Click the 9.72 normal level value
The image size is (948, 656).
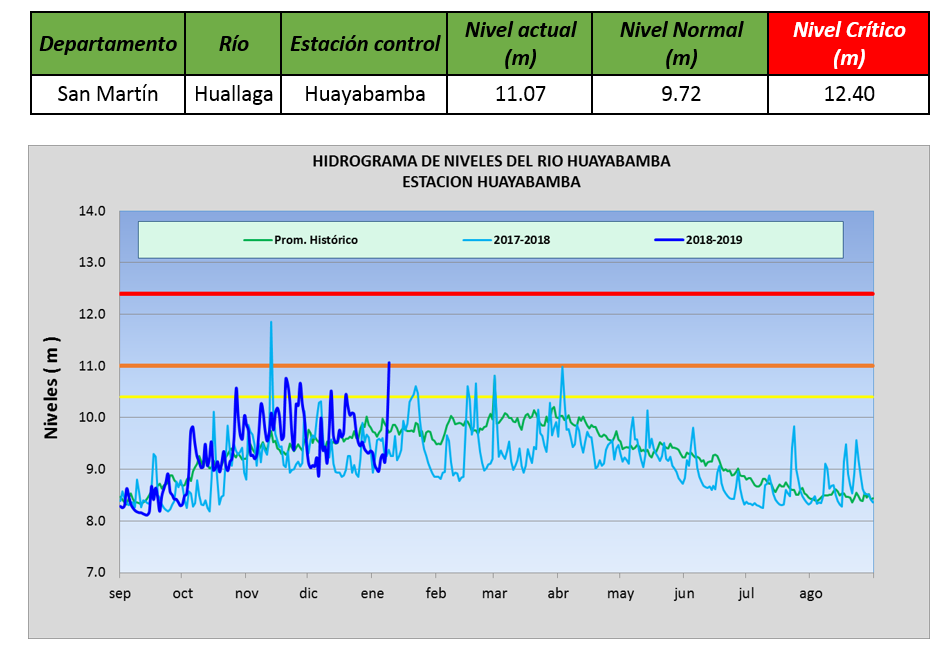click(680, 95)
